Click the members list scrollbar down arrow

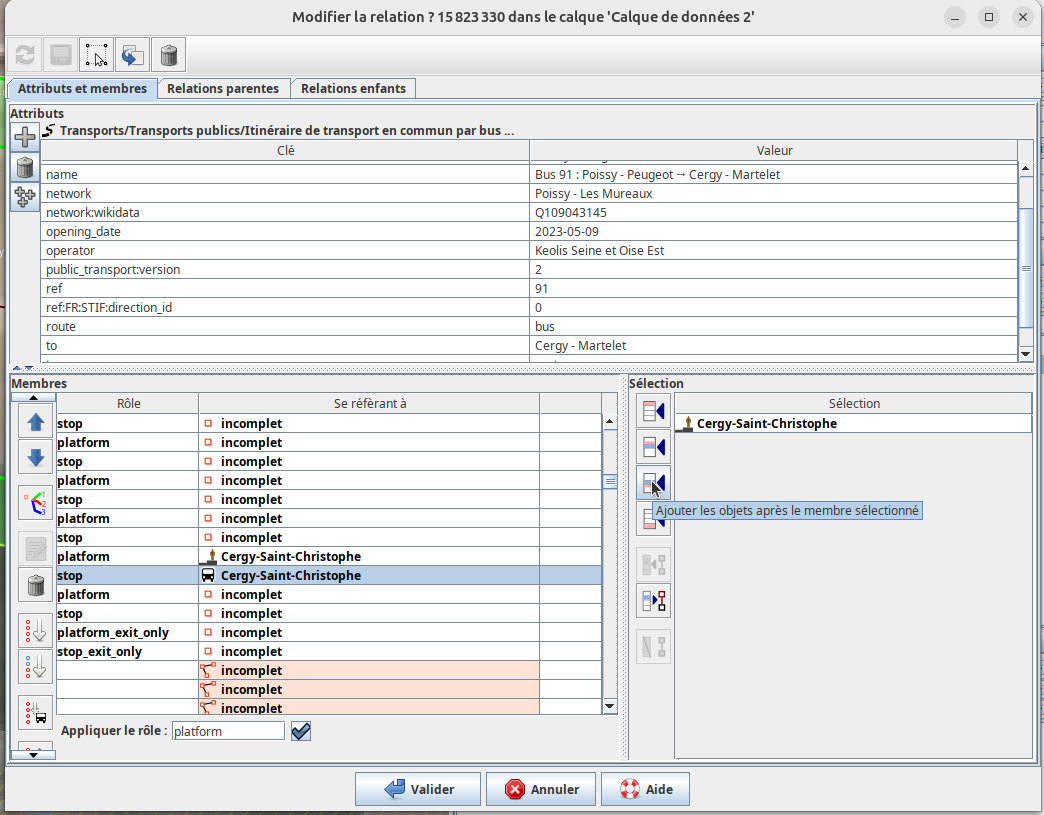tap(609, 706)
